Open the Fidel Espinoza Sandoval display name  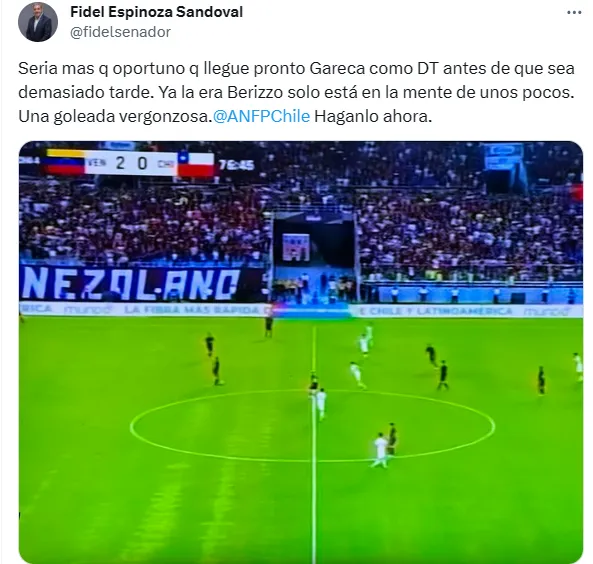coord(157,12)
